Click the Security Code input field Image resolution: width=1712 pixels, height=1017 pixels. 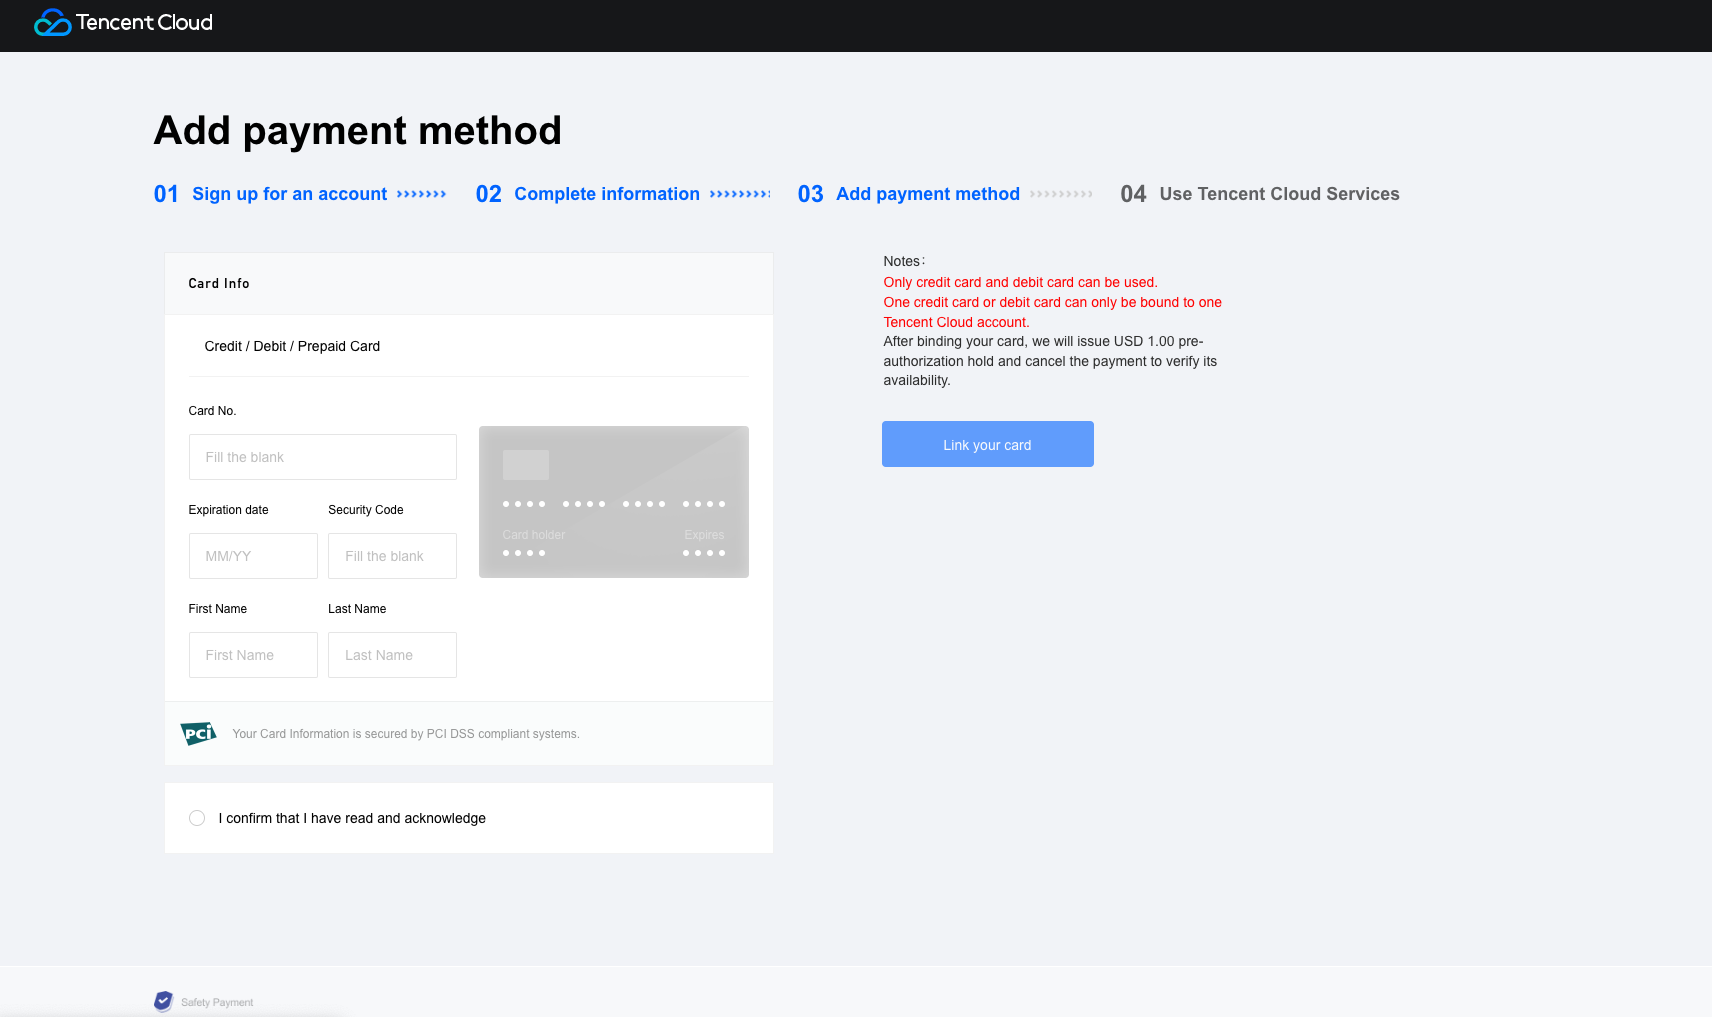pyautogui.click(x=392, y=556)
